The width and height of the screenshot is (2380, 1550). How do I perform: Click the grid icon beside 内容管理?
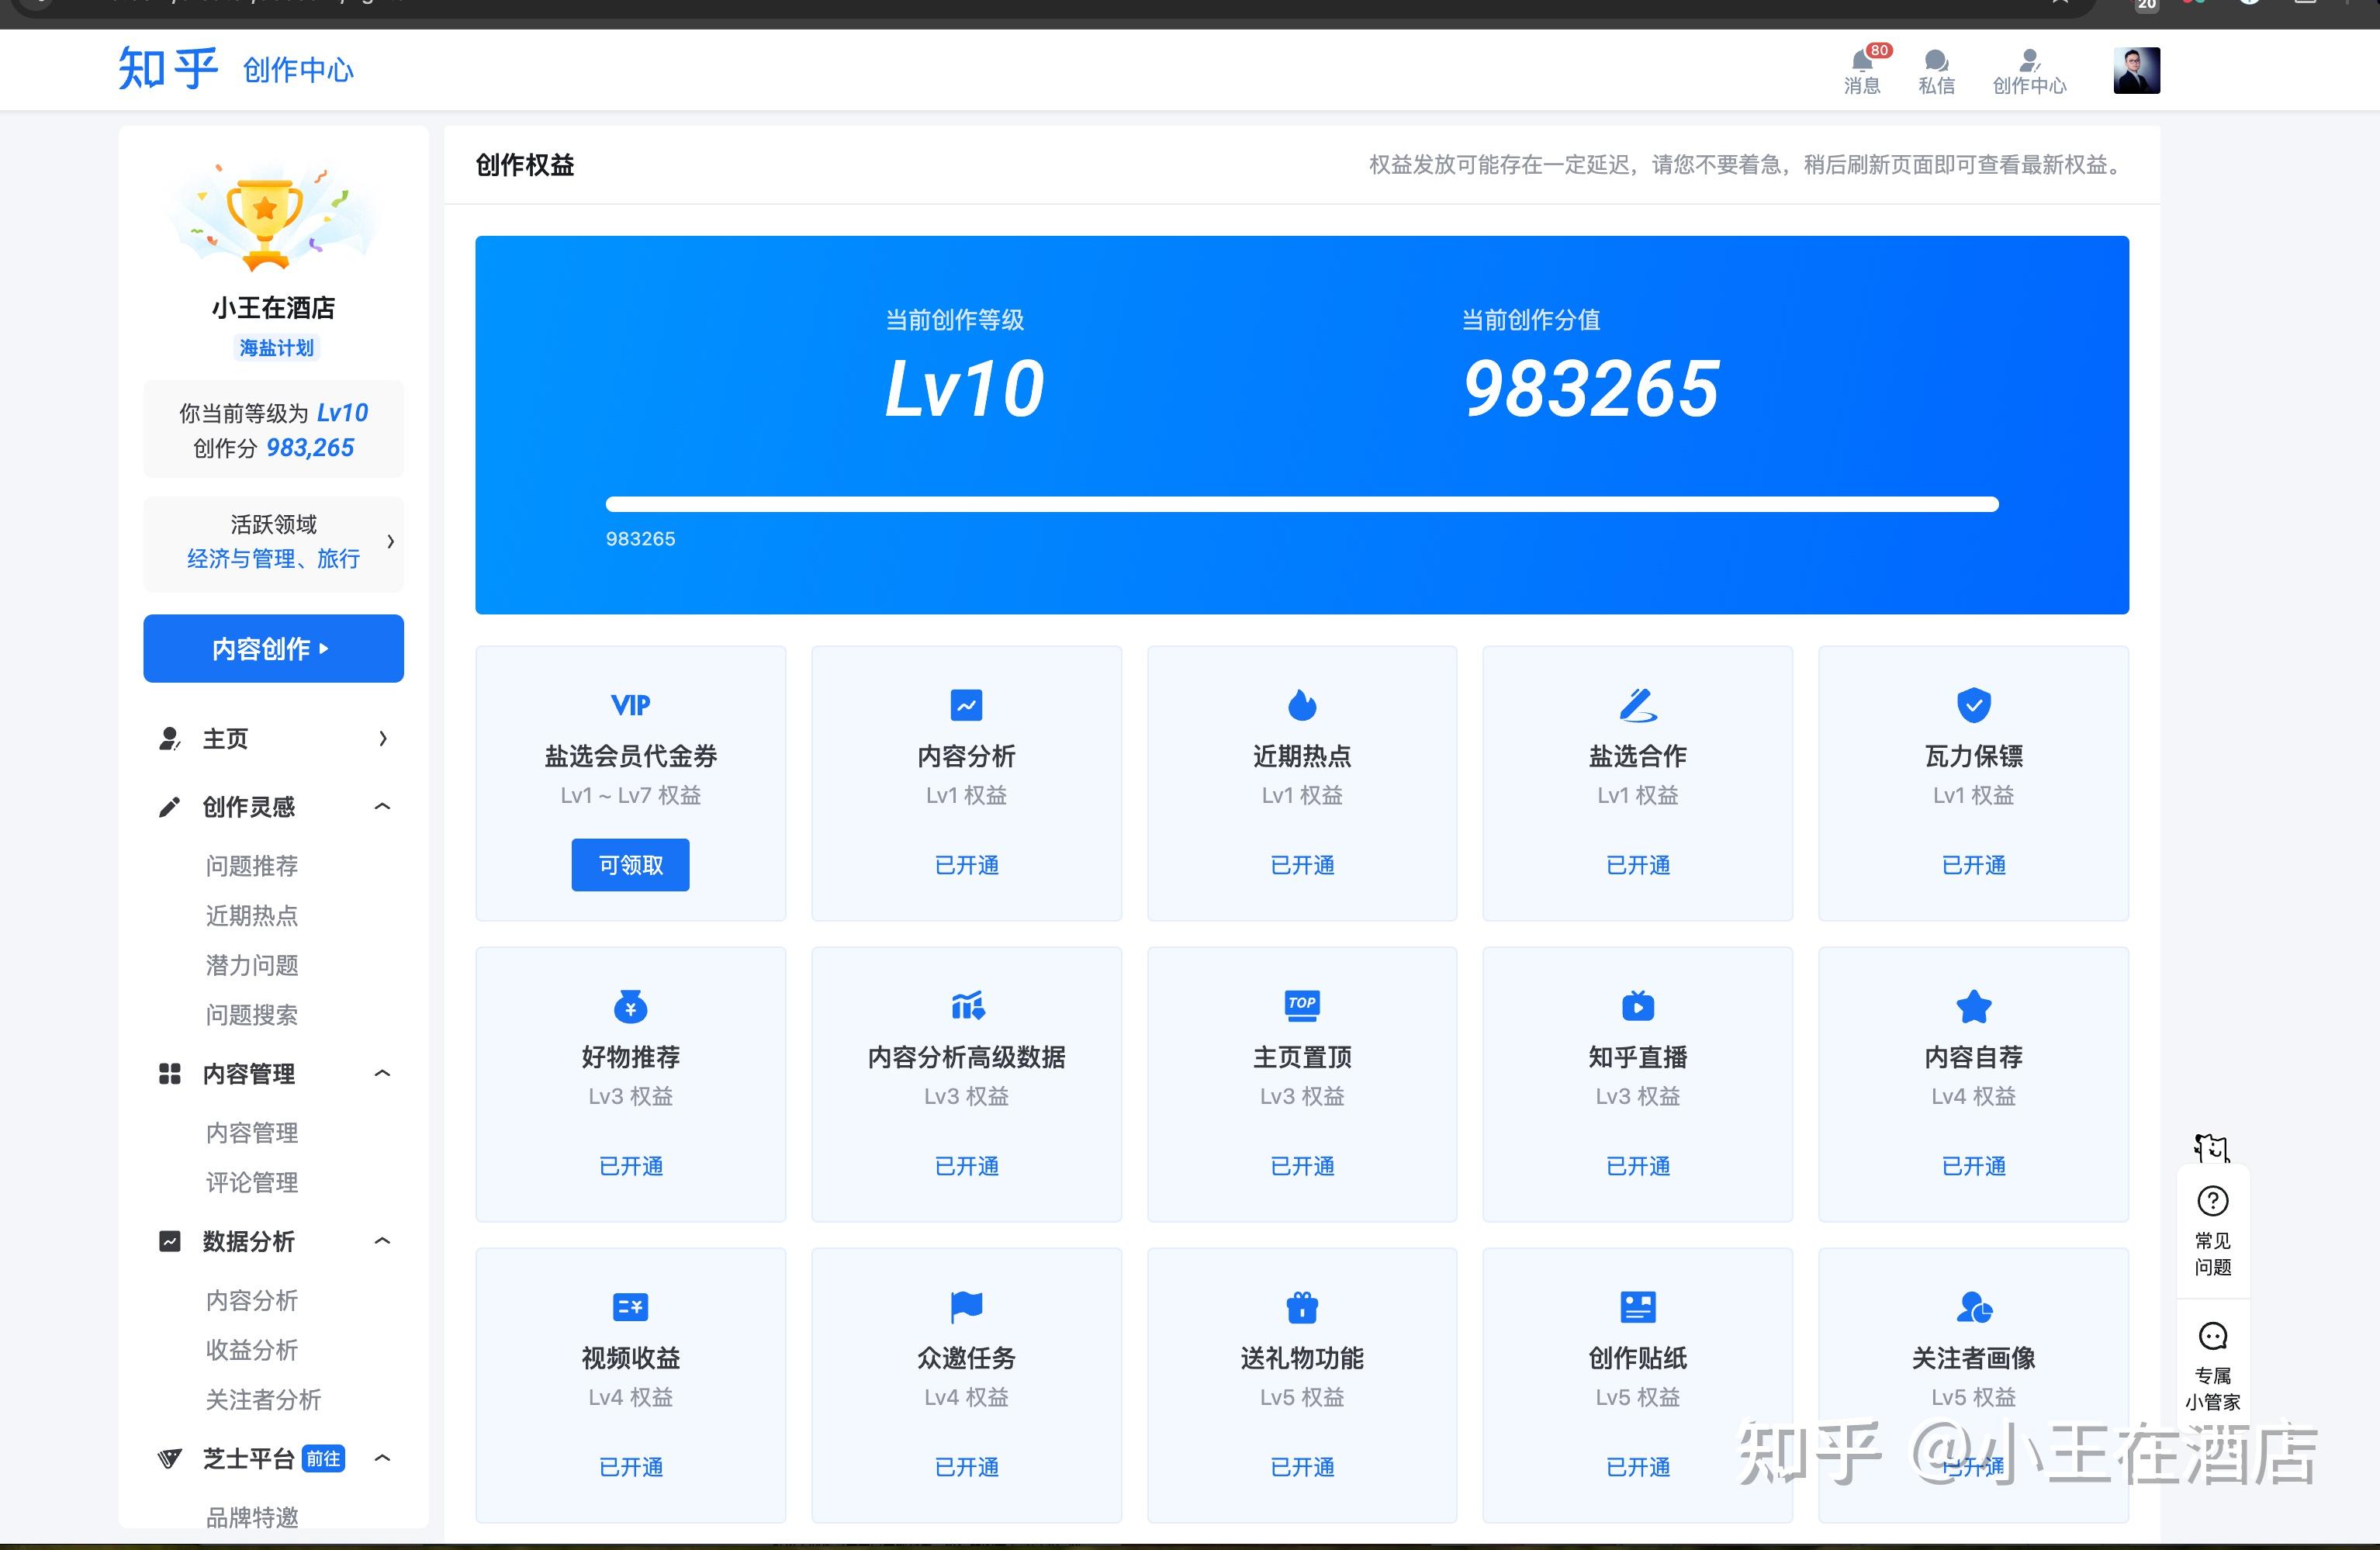pyautogui.click(x=169, y=1074)
